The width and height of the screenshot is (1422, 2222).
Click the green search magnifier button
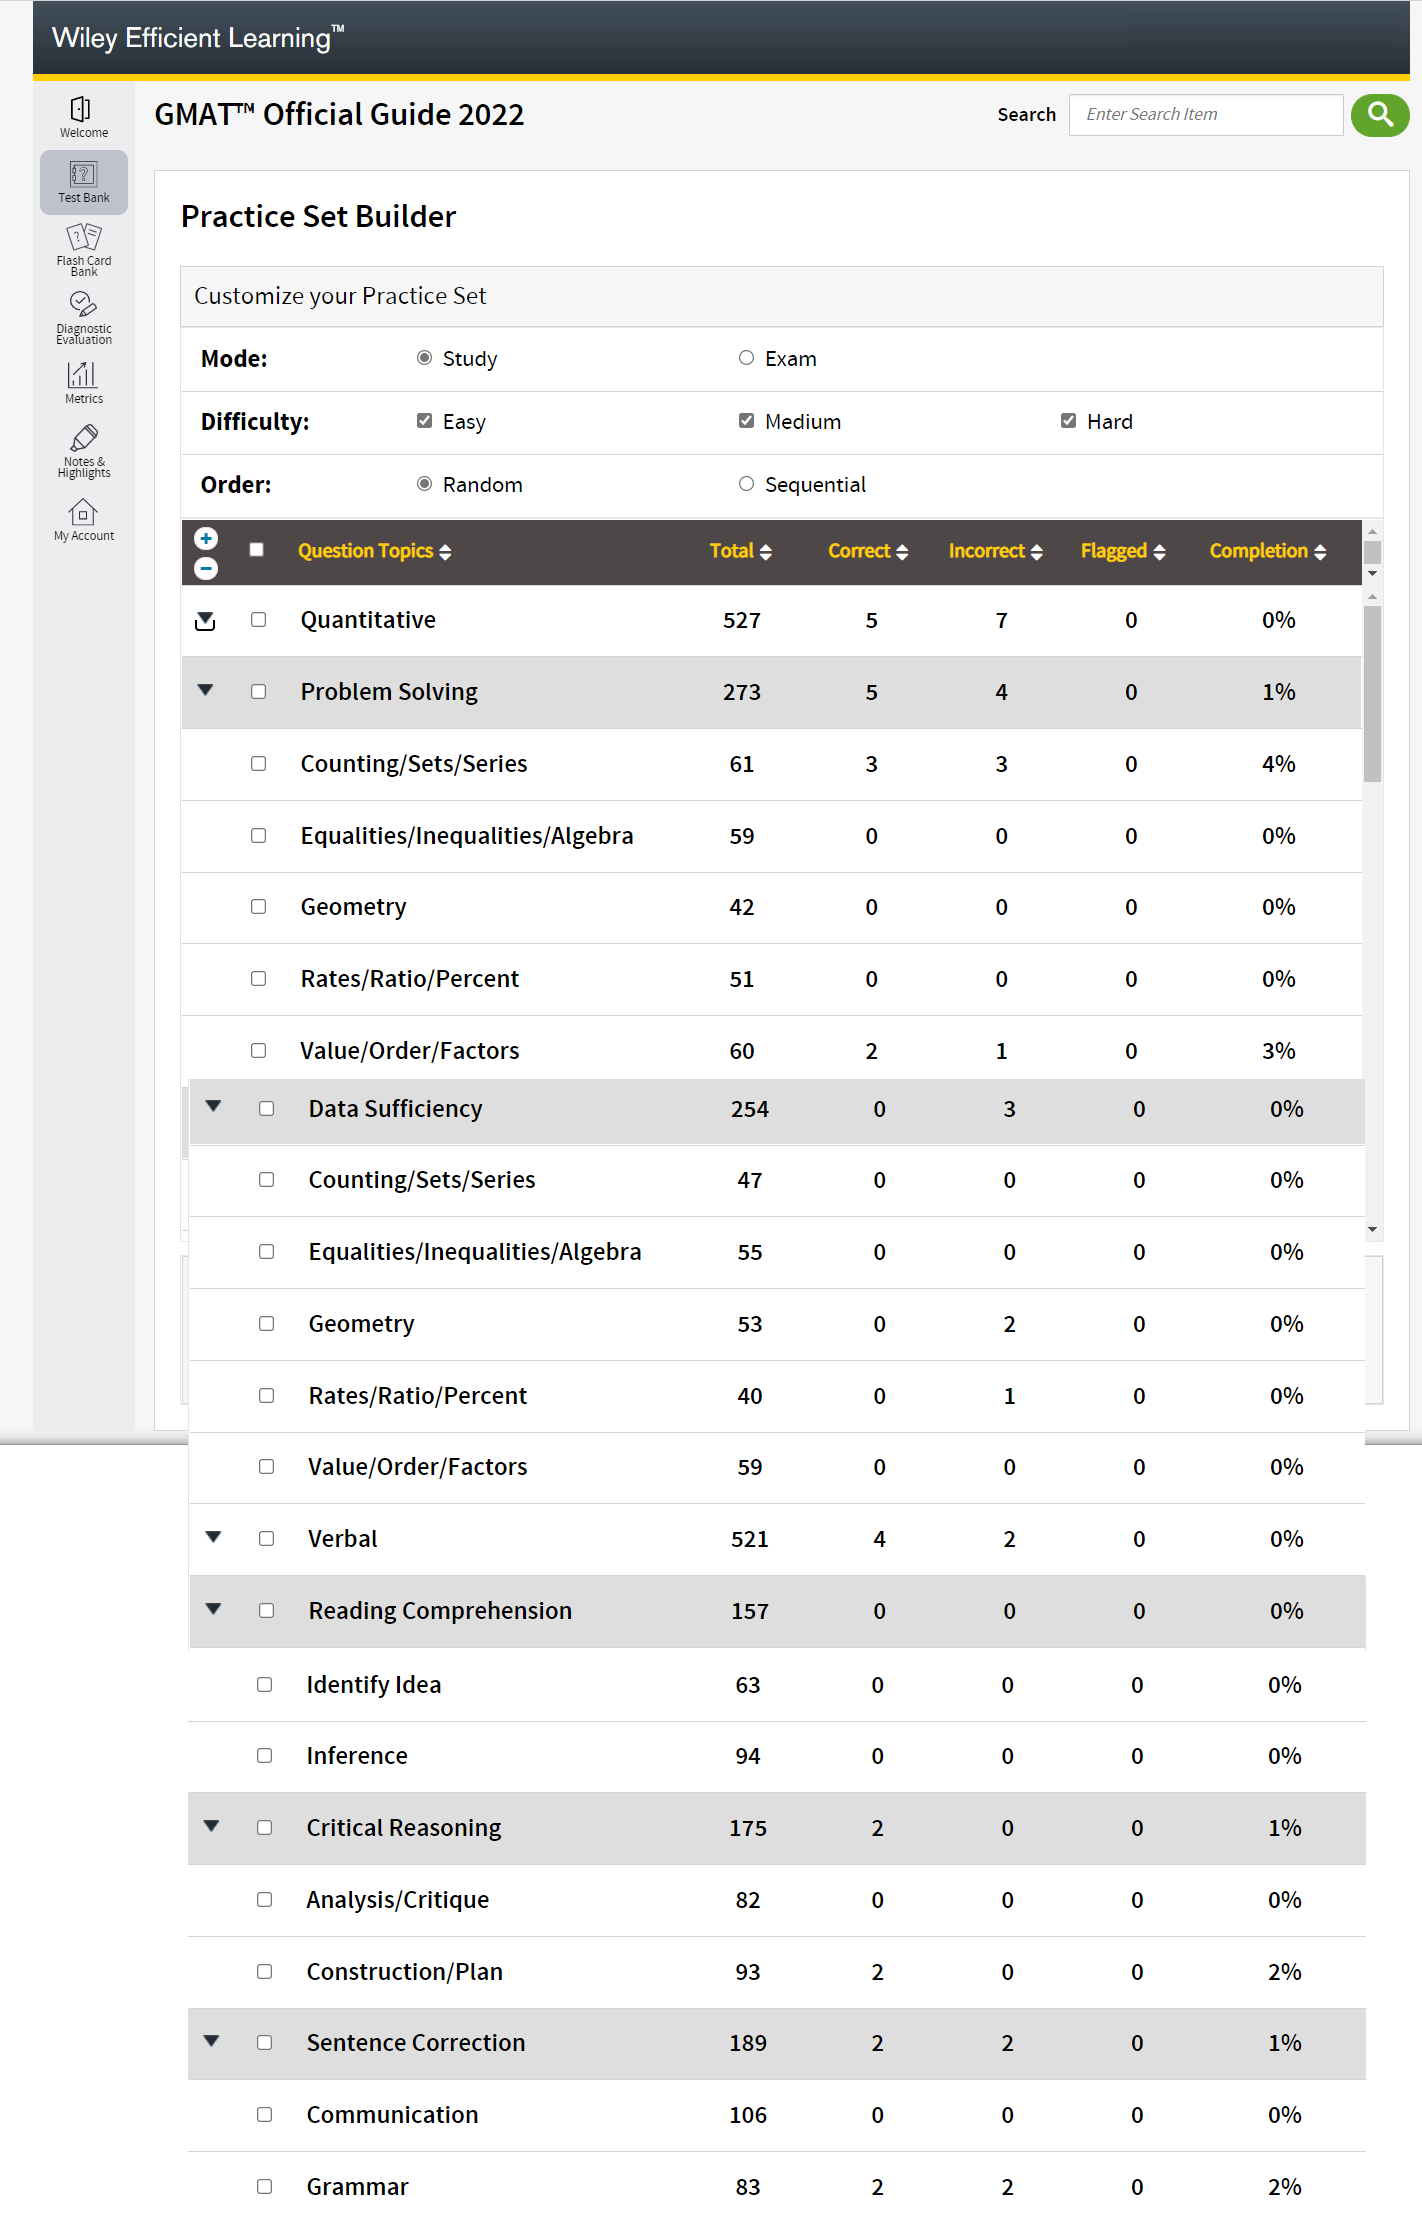(1380, 115)
